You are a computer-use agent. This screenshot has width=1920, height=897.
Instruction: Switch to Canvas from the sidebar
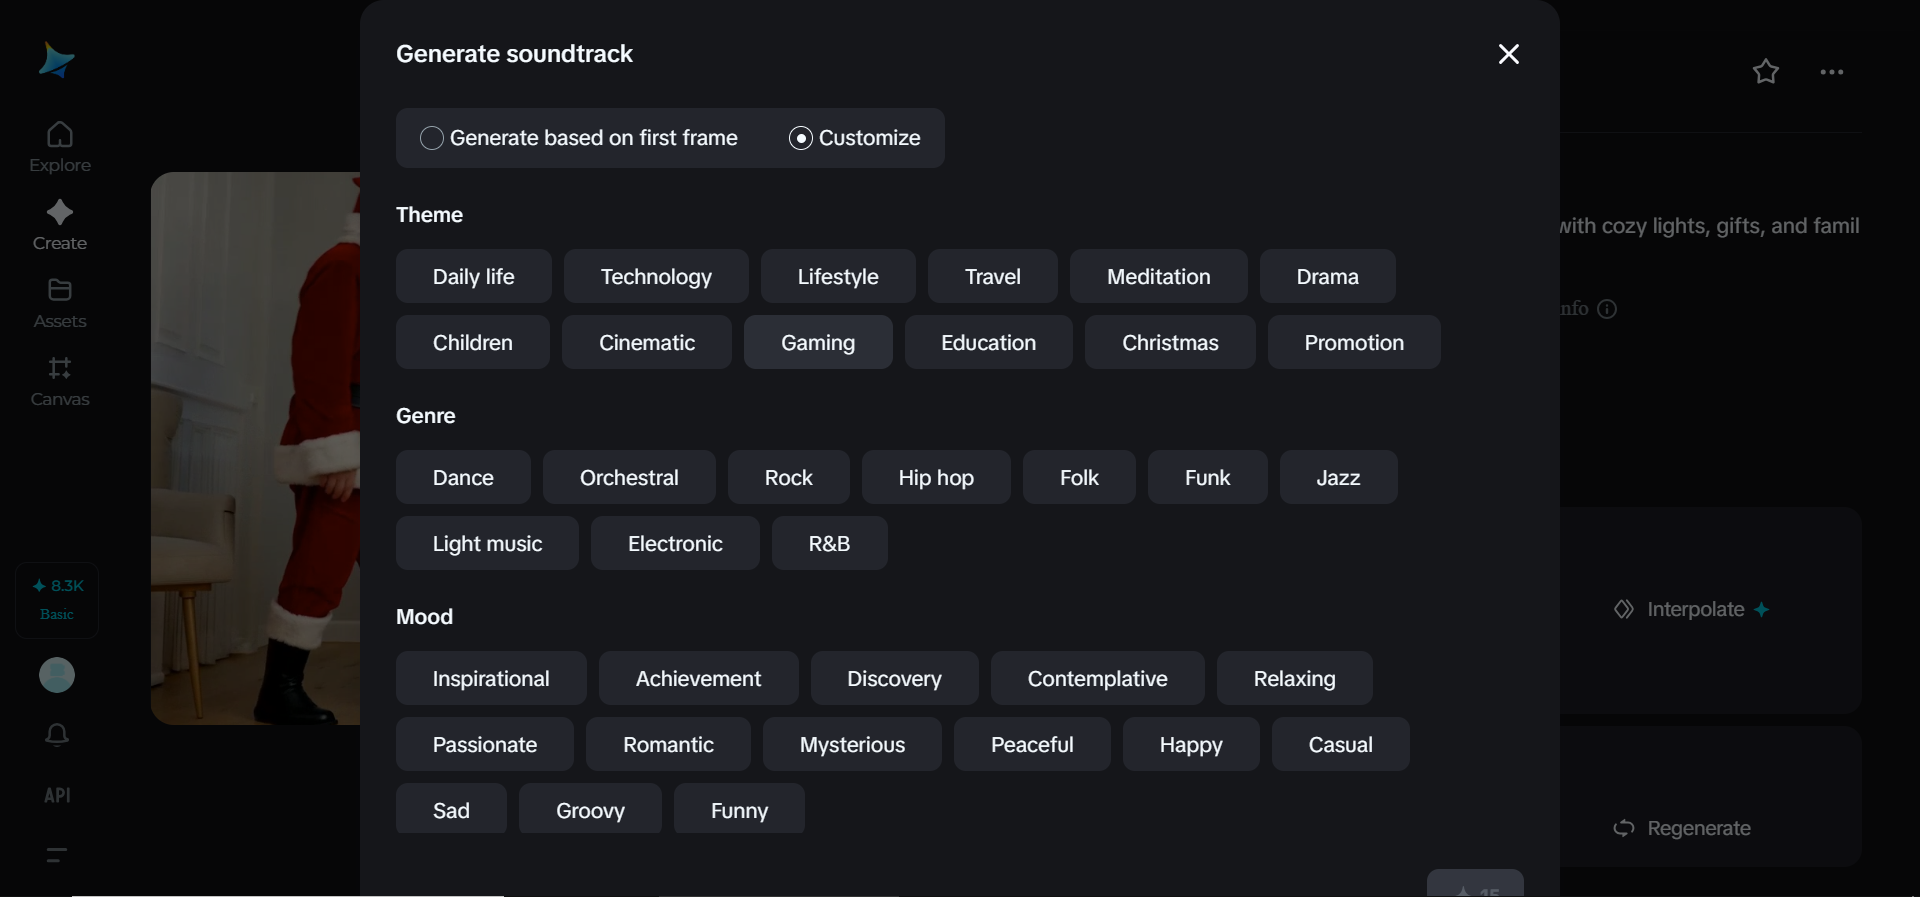tap(59, 381)
